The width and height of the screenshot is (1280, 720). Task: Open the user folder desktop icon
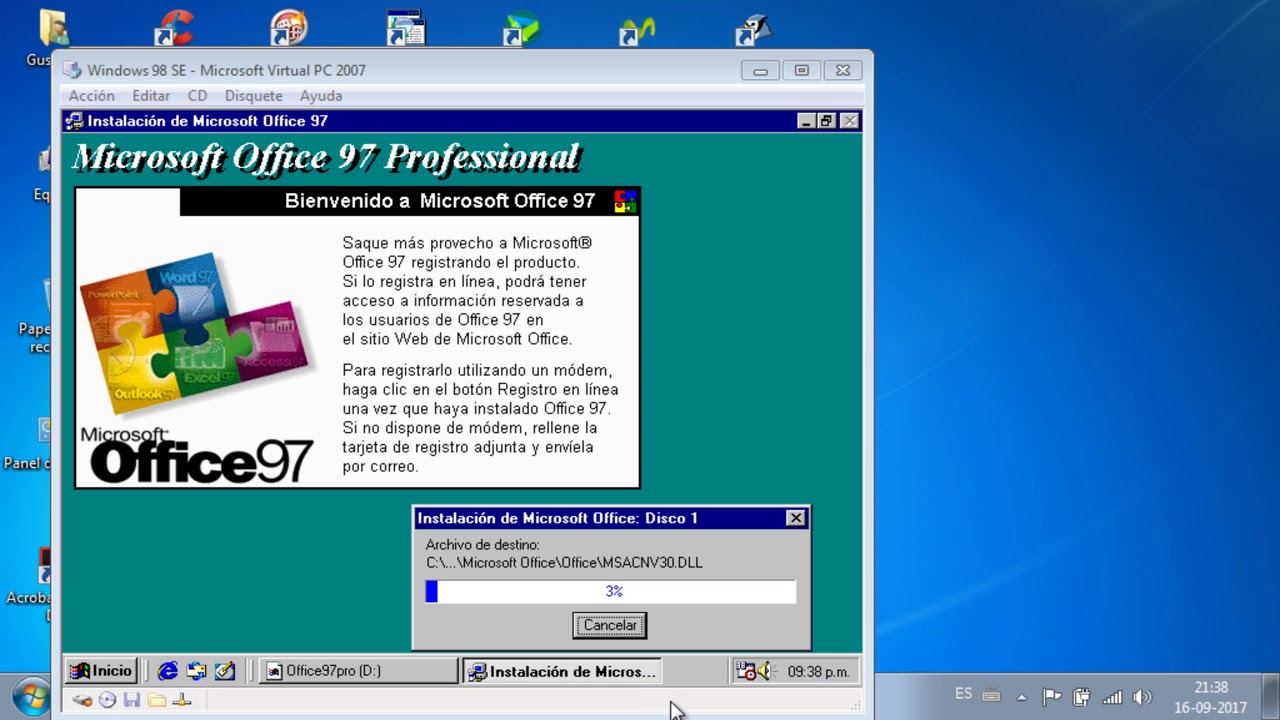(x=52, y=27)
